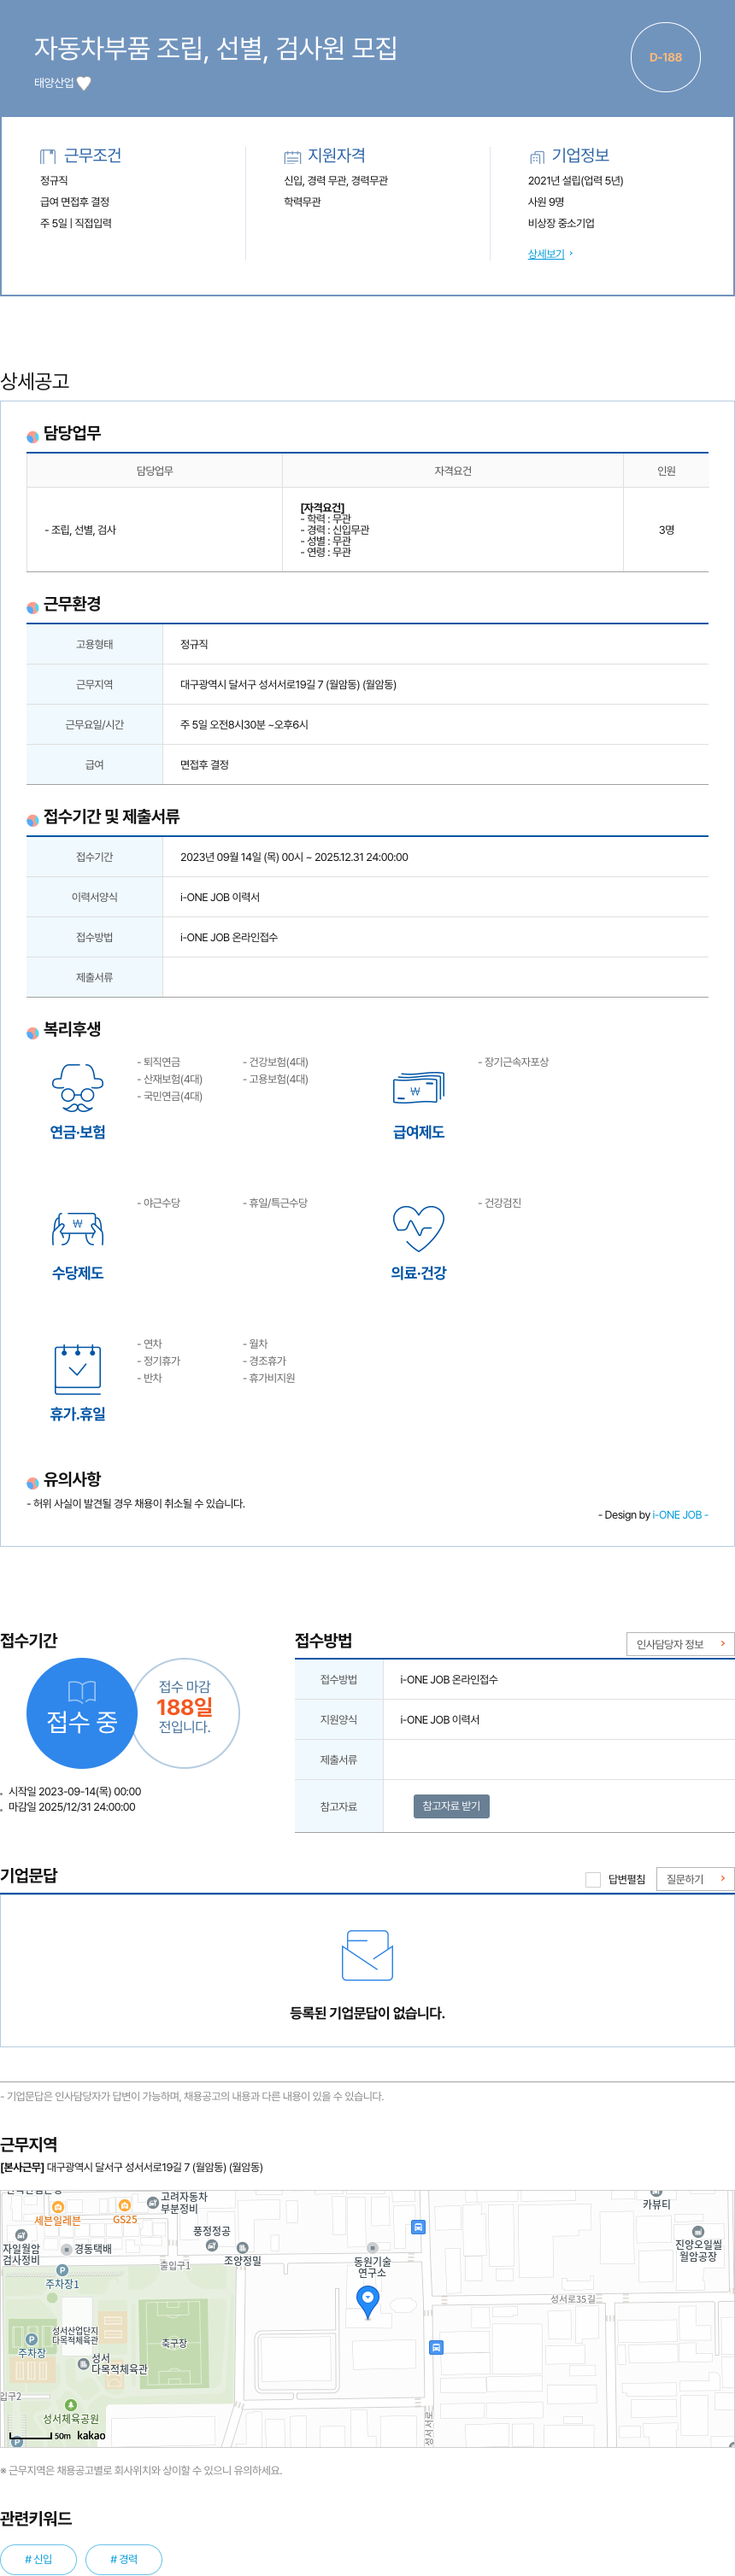The width and height of the screenshot is (735, 2576).
Task: Click the 수당제도 allowance icon
Action: (77, 1229)
